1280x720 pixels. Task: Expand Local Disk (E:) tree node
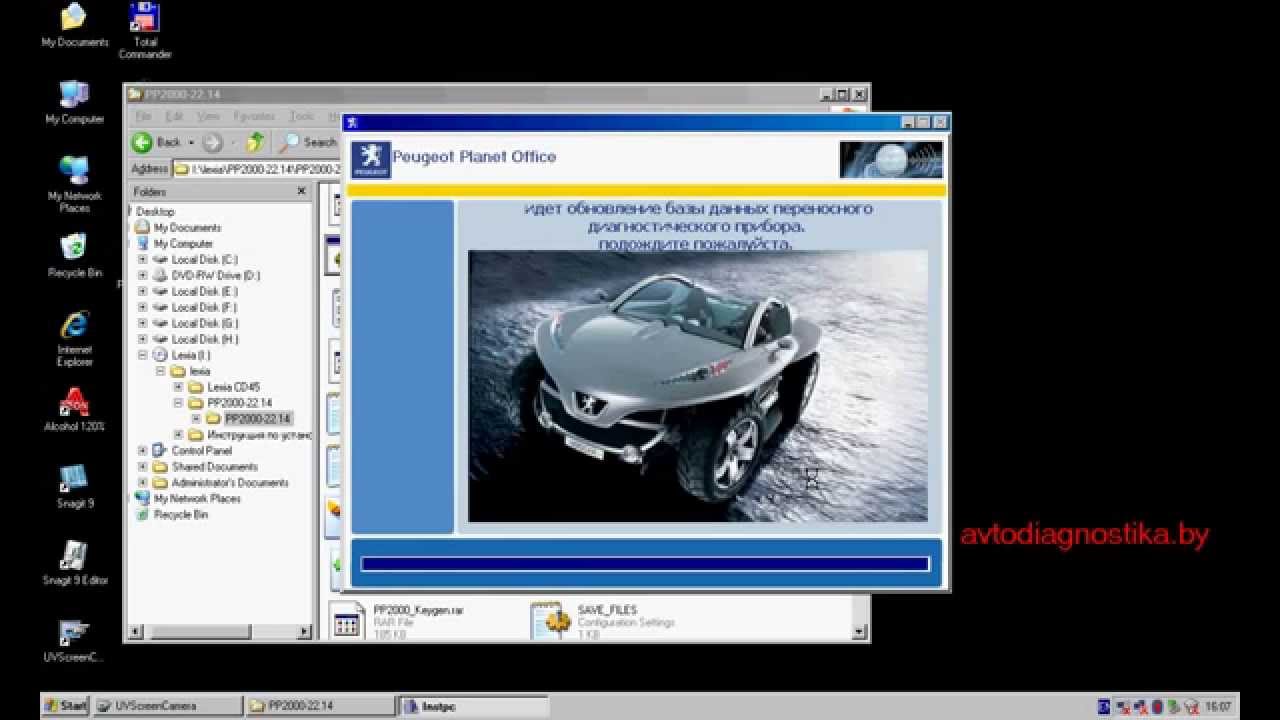(142, 291)
